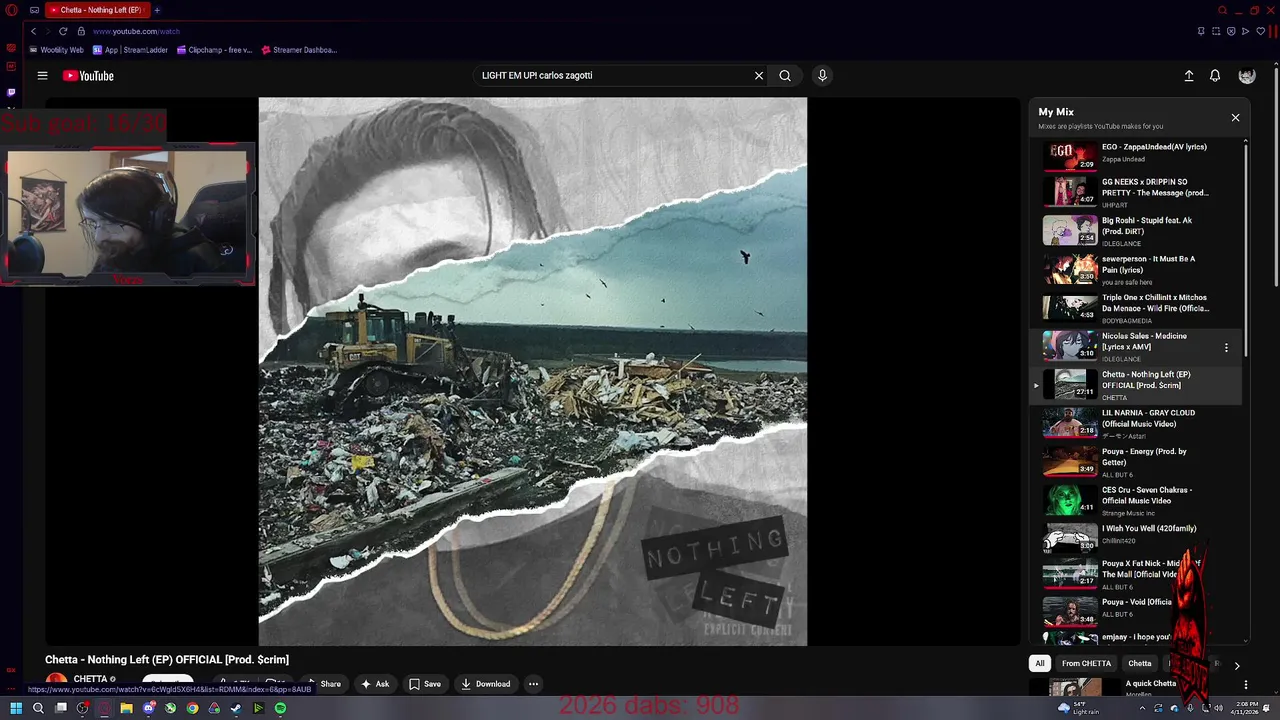The width and height of the screenshot is (1280, 720).
Task: Bookmark the page with the heart icon
Action: [x=1260, y=31]
